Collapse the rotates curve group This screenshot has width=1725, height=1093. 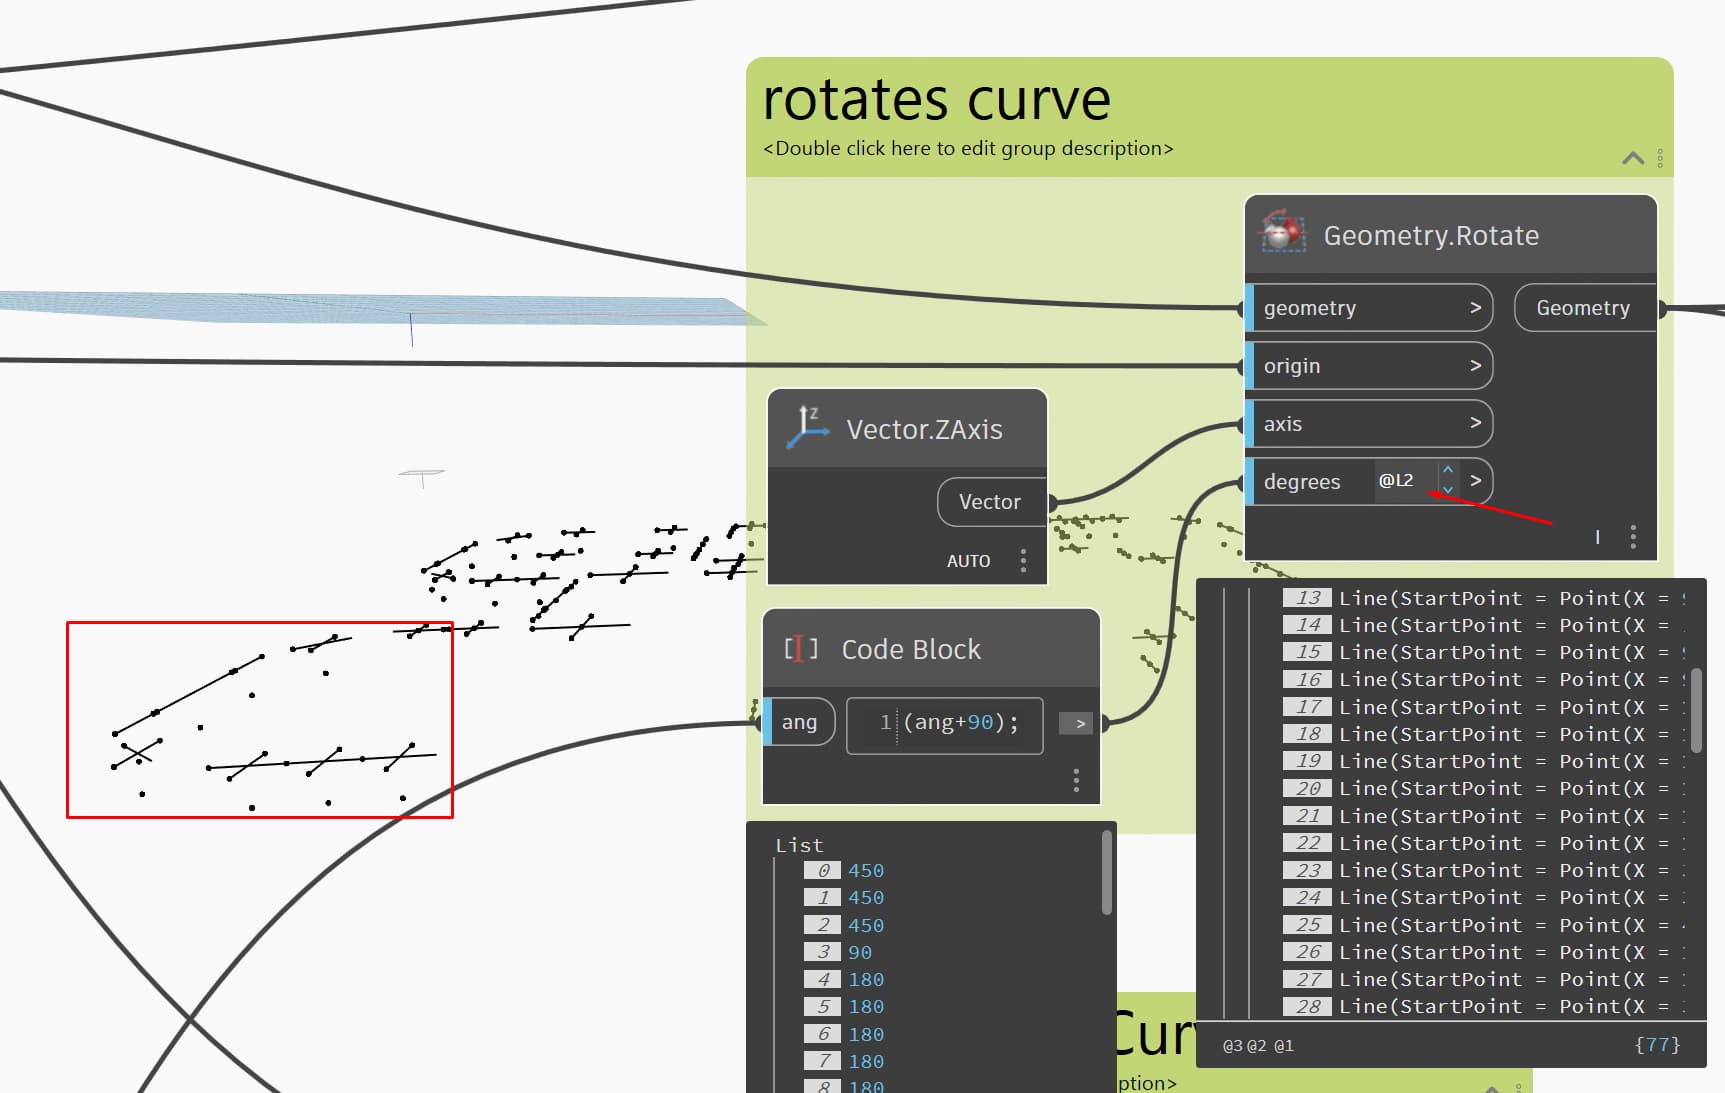pyautogui.click(x=1632, y=157)
